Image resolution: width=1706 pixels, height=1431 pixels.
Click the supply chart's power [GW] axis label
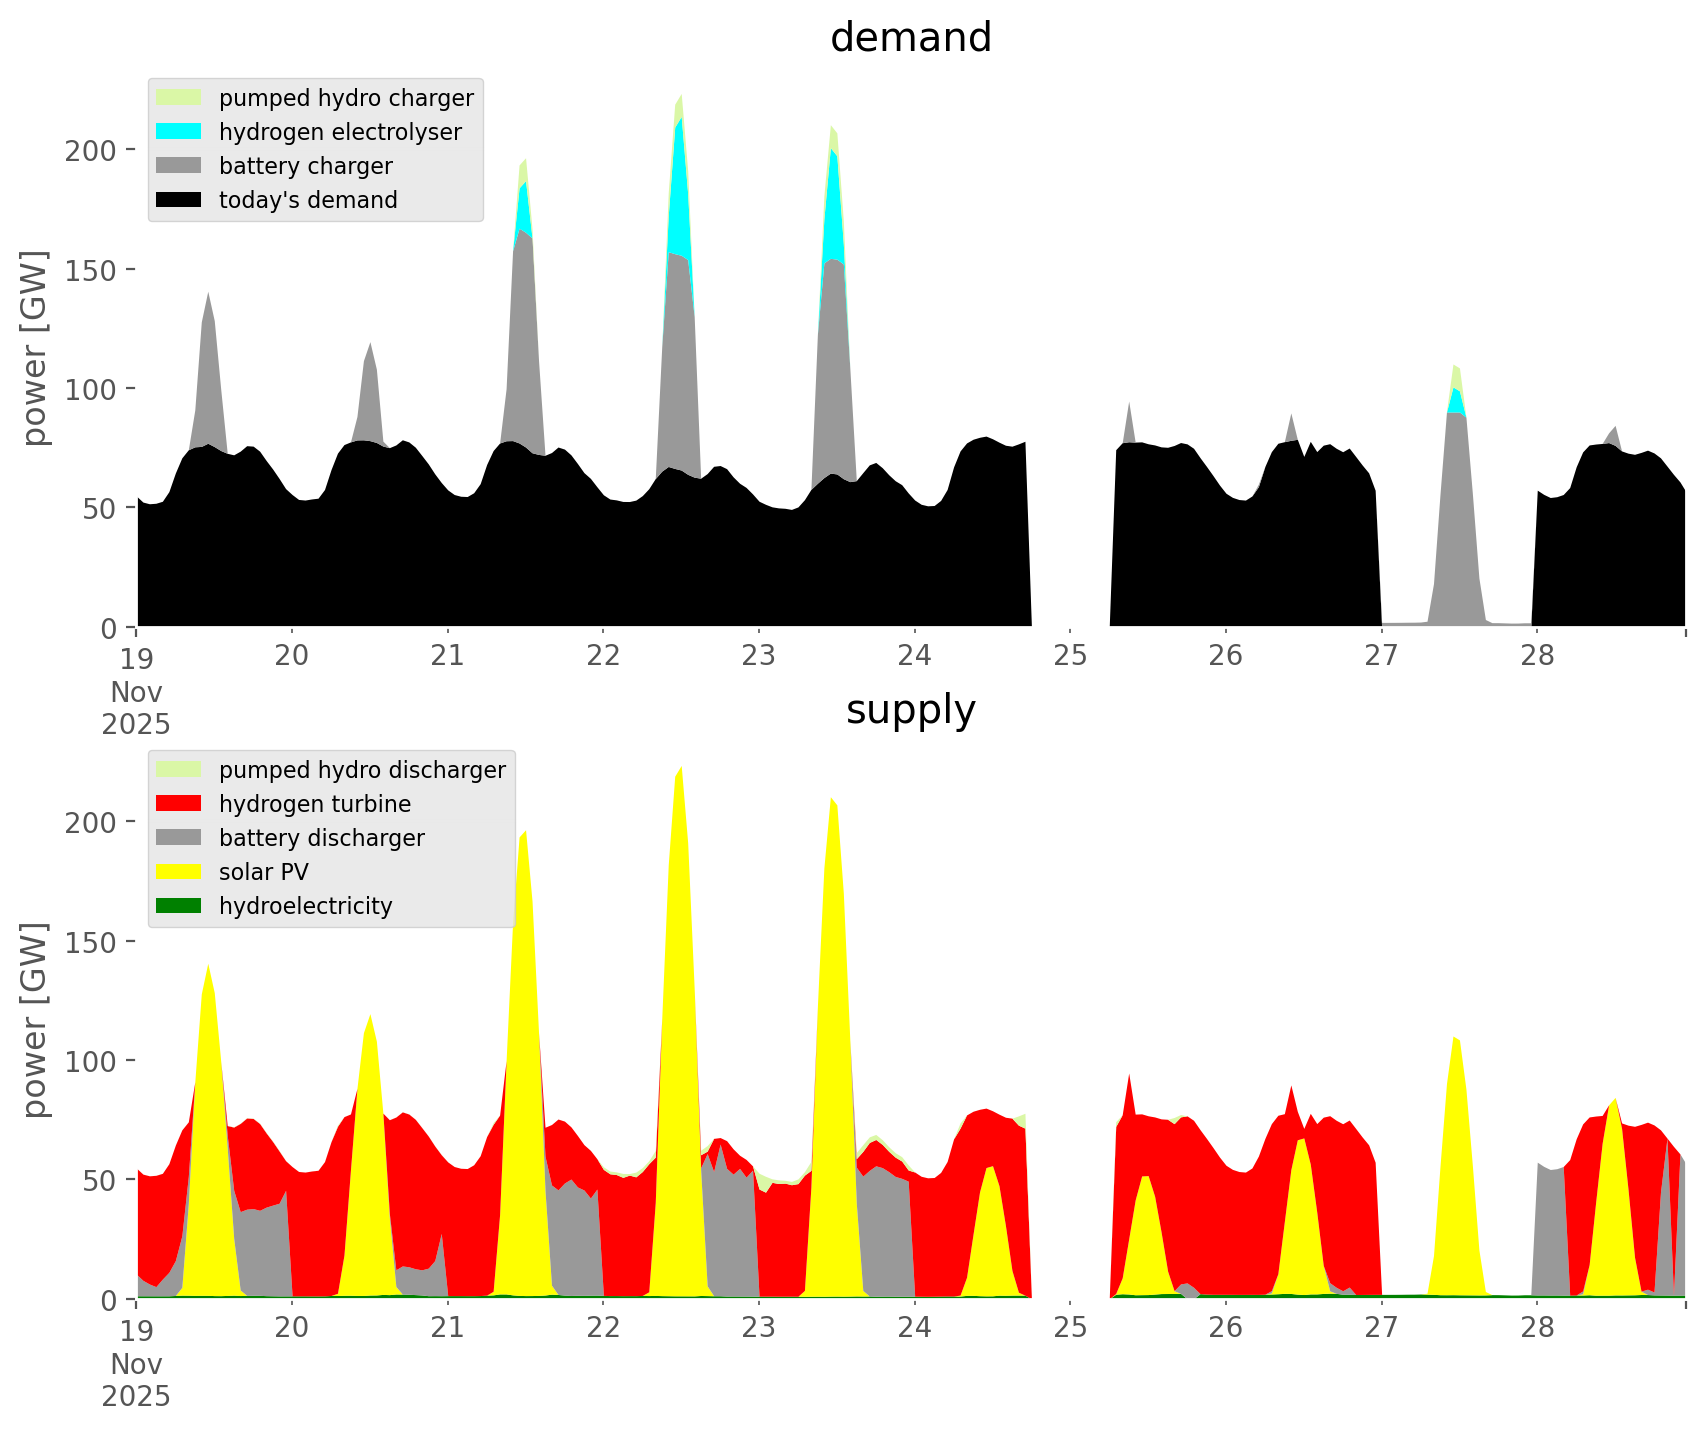point(35,1020)
